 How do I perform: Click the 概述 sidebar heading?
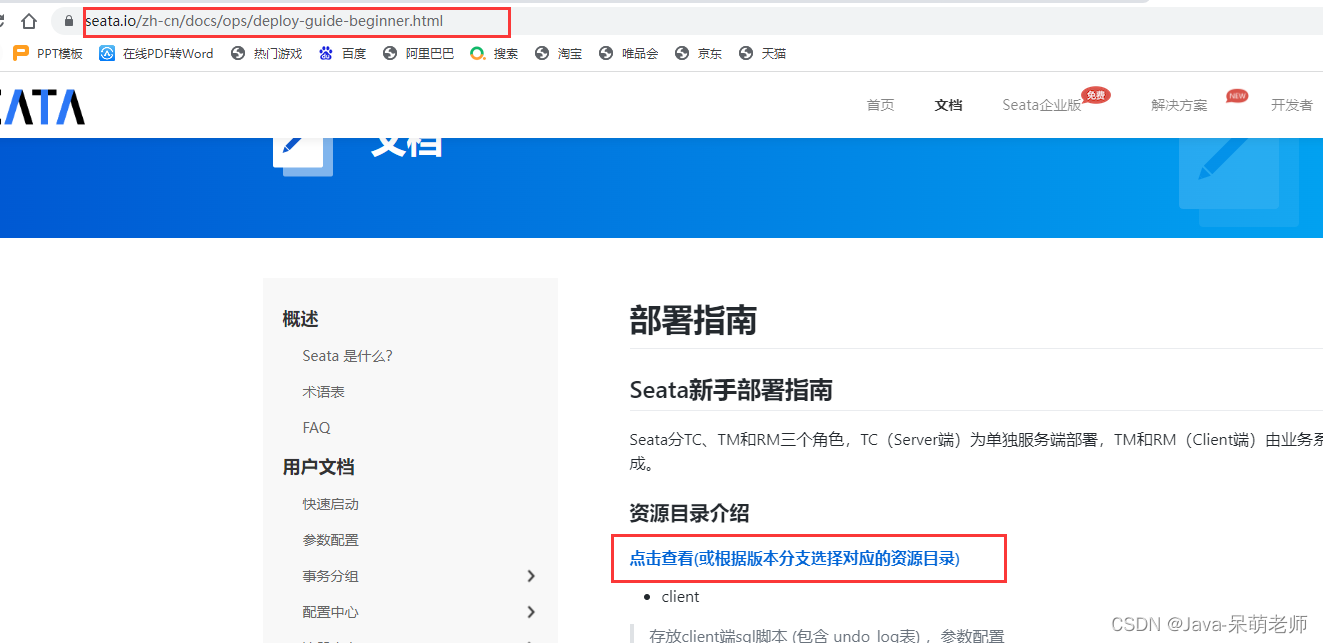300,319
